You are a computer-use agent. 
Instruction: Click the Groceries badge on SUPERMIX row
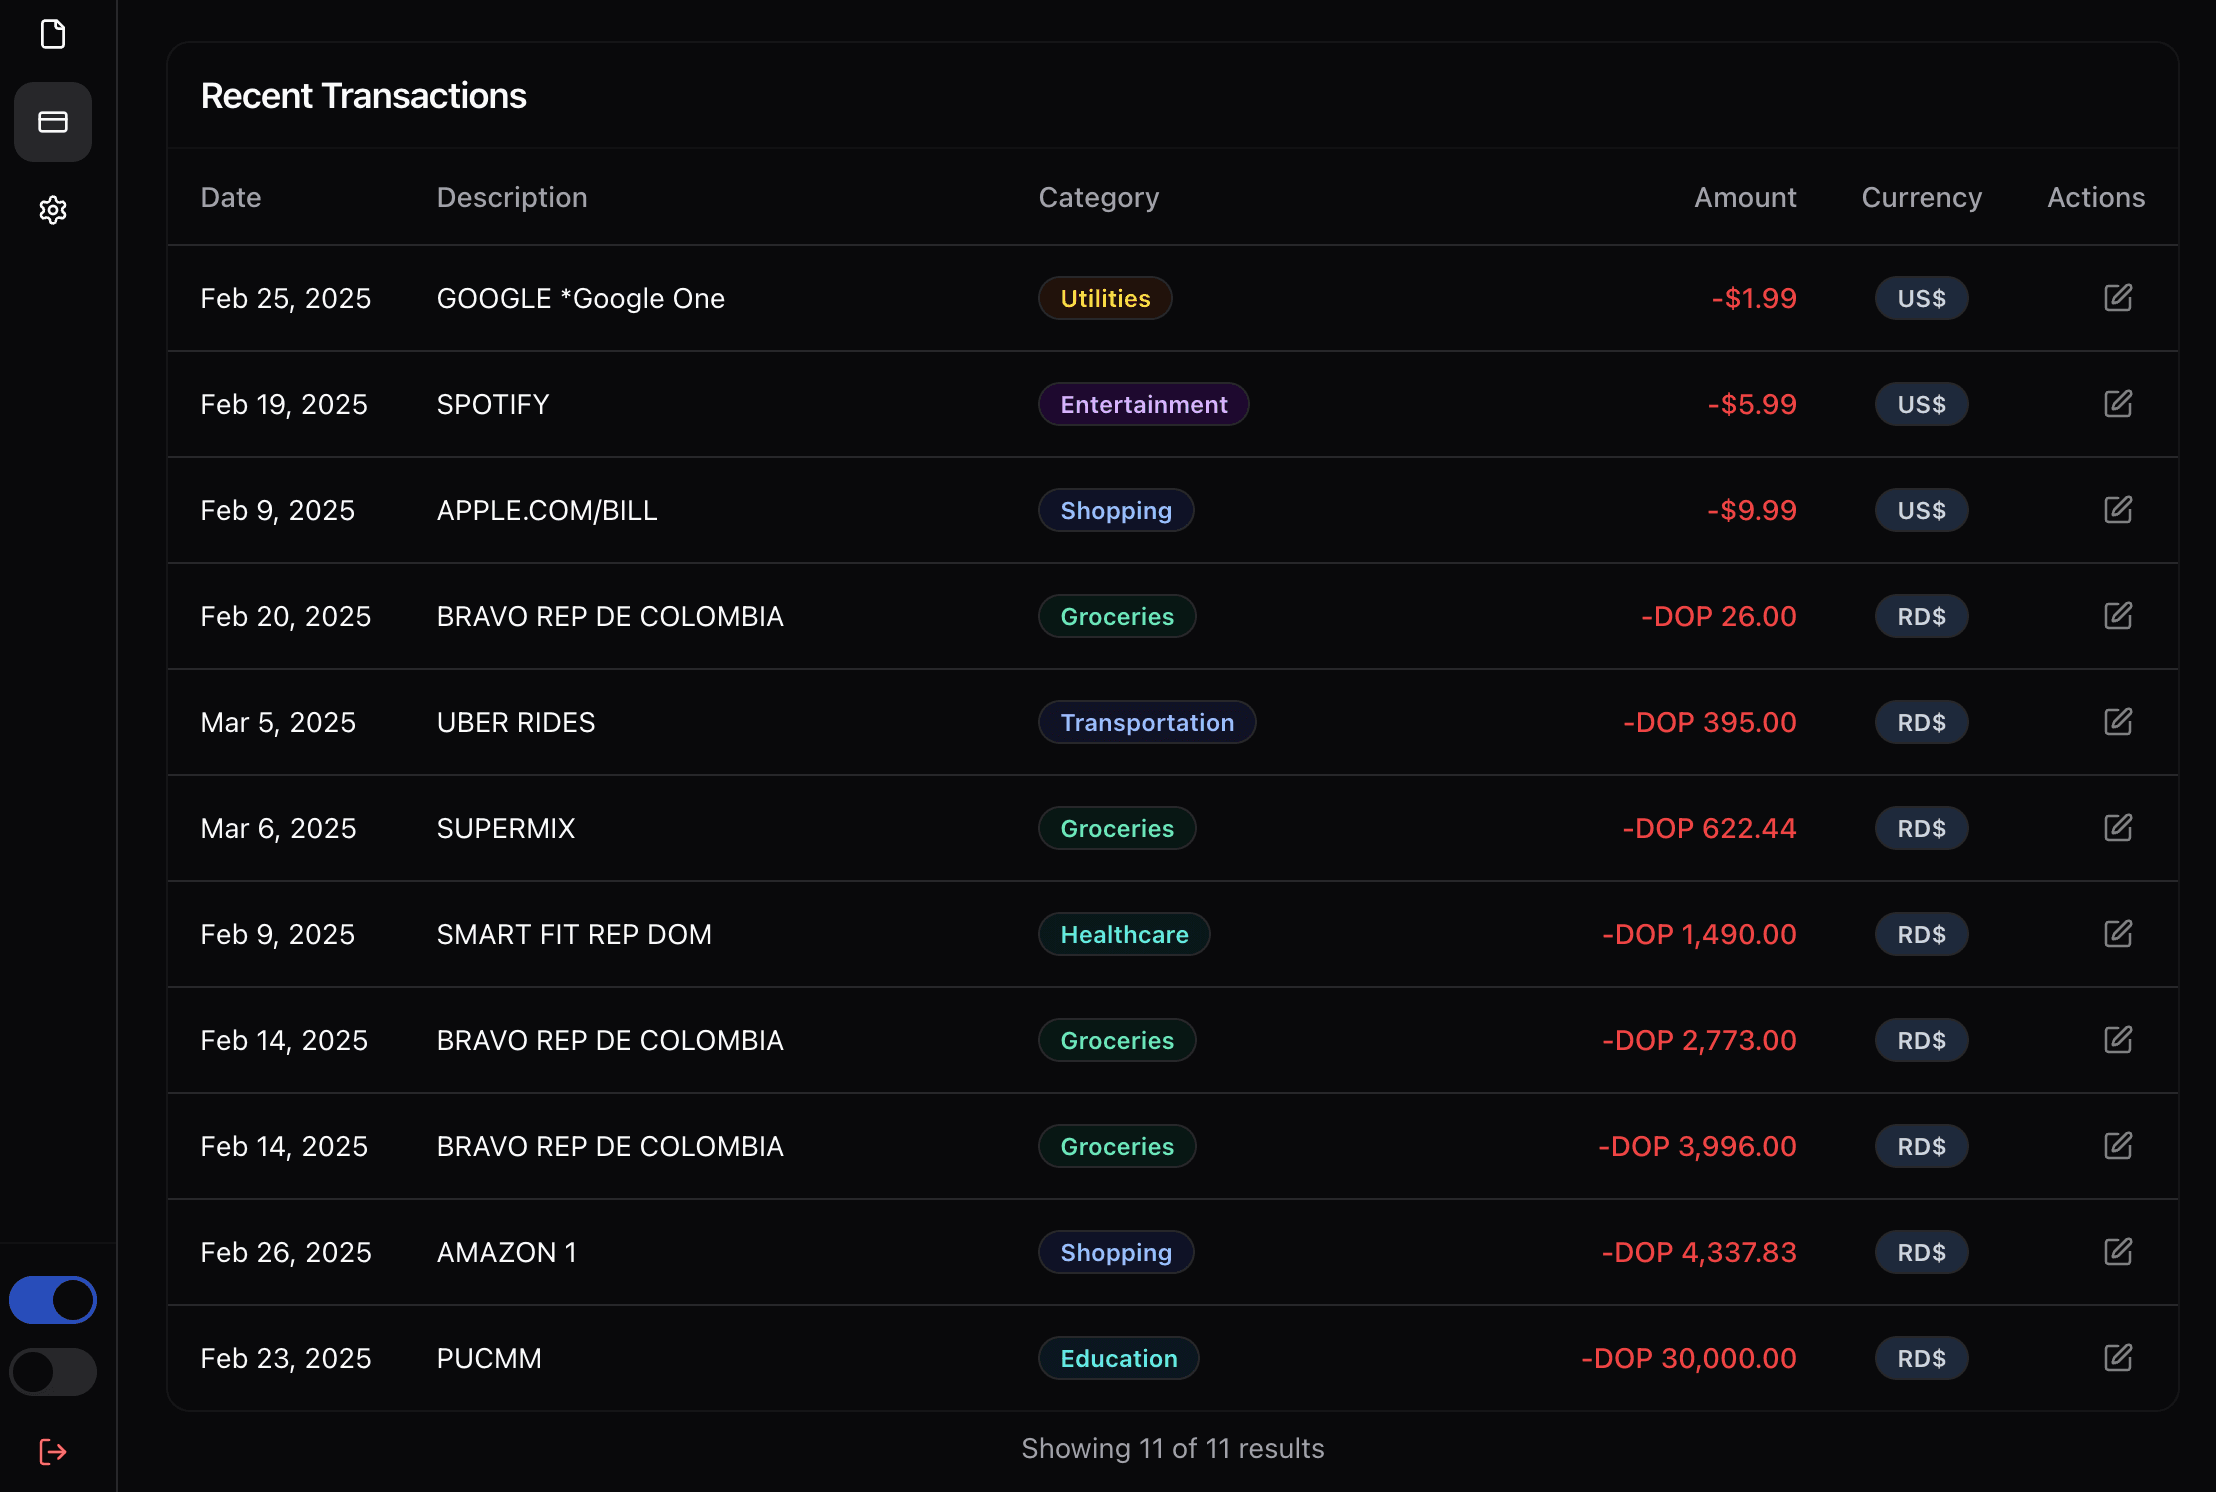coord(1117,828)
